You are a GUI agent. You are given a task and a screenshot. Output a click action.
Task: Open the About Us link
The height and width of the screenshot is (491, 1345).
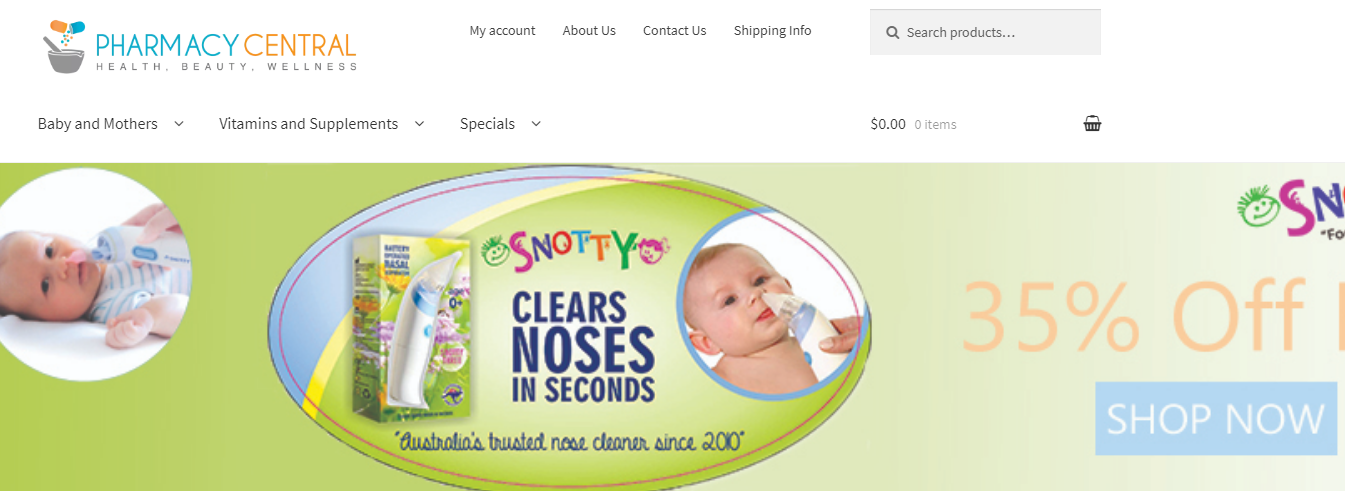(x=589, y=31)
